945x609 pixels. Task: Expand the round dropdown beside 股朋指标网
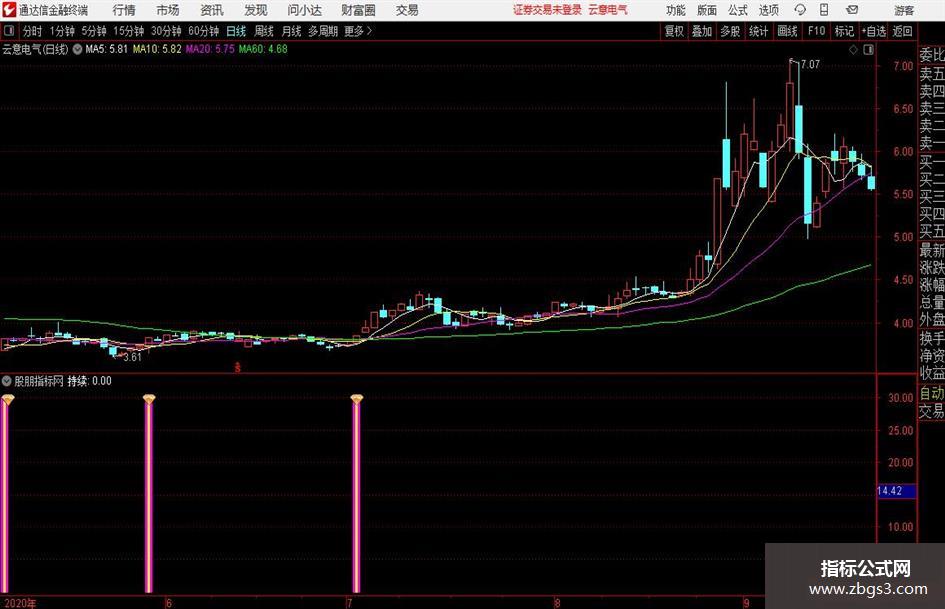[x=7, y=381]
